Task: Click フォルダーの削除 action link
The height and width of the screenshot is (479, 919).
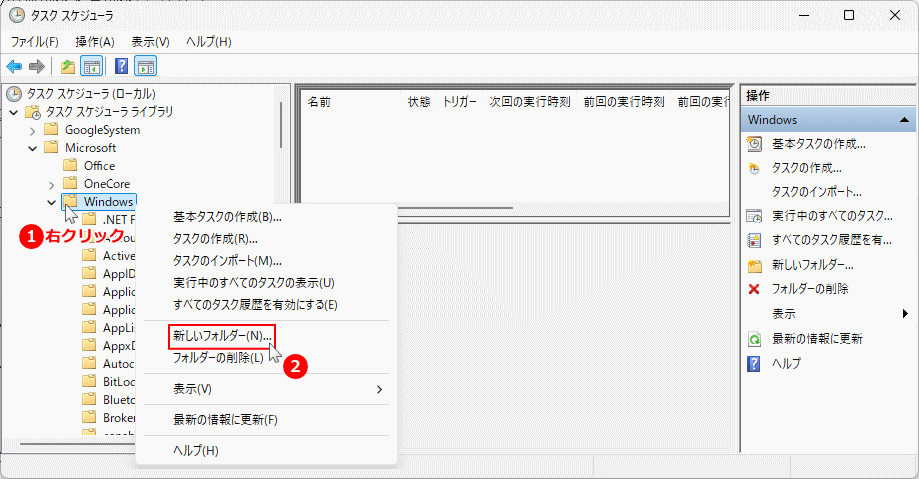Action: pos(810,288)
